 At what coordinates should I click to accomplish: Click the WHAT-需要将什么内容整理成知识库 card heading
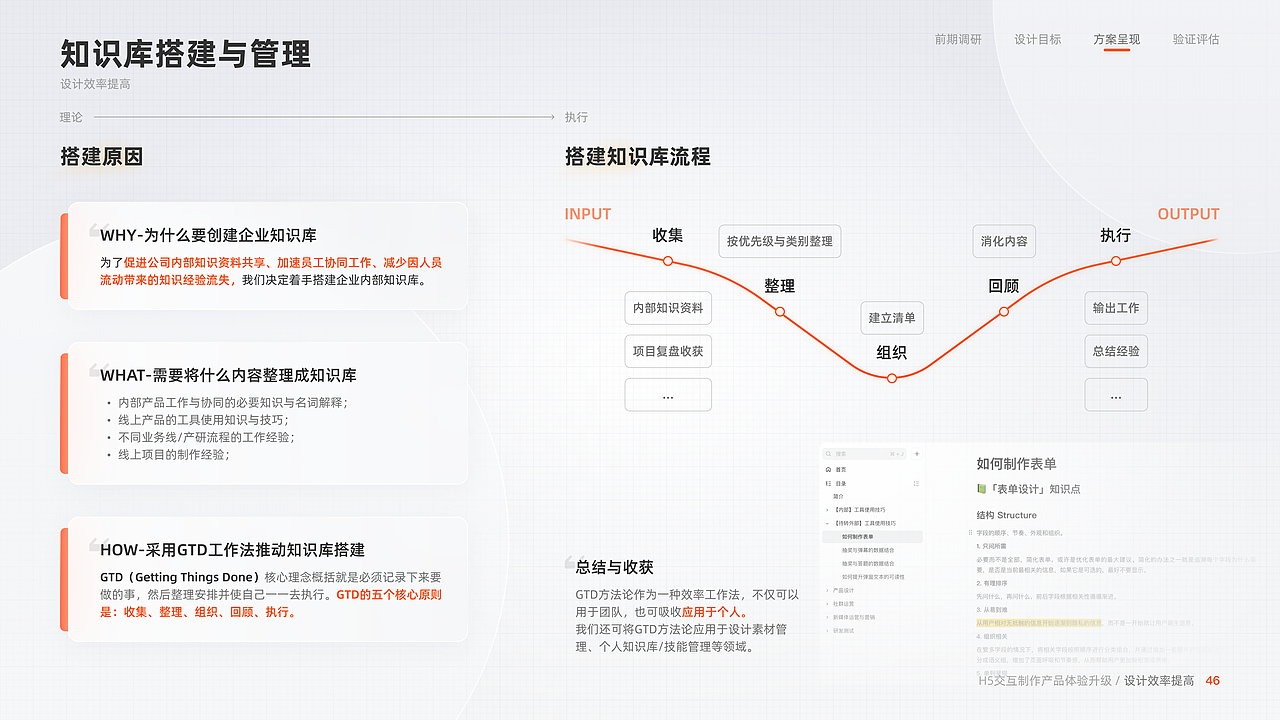(228, 376)
